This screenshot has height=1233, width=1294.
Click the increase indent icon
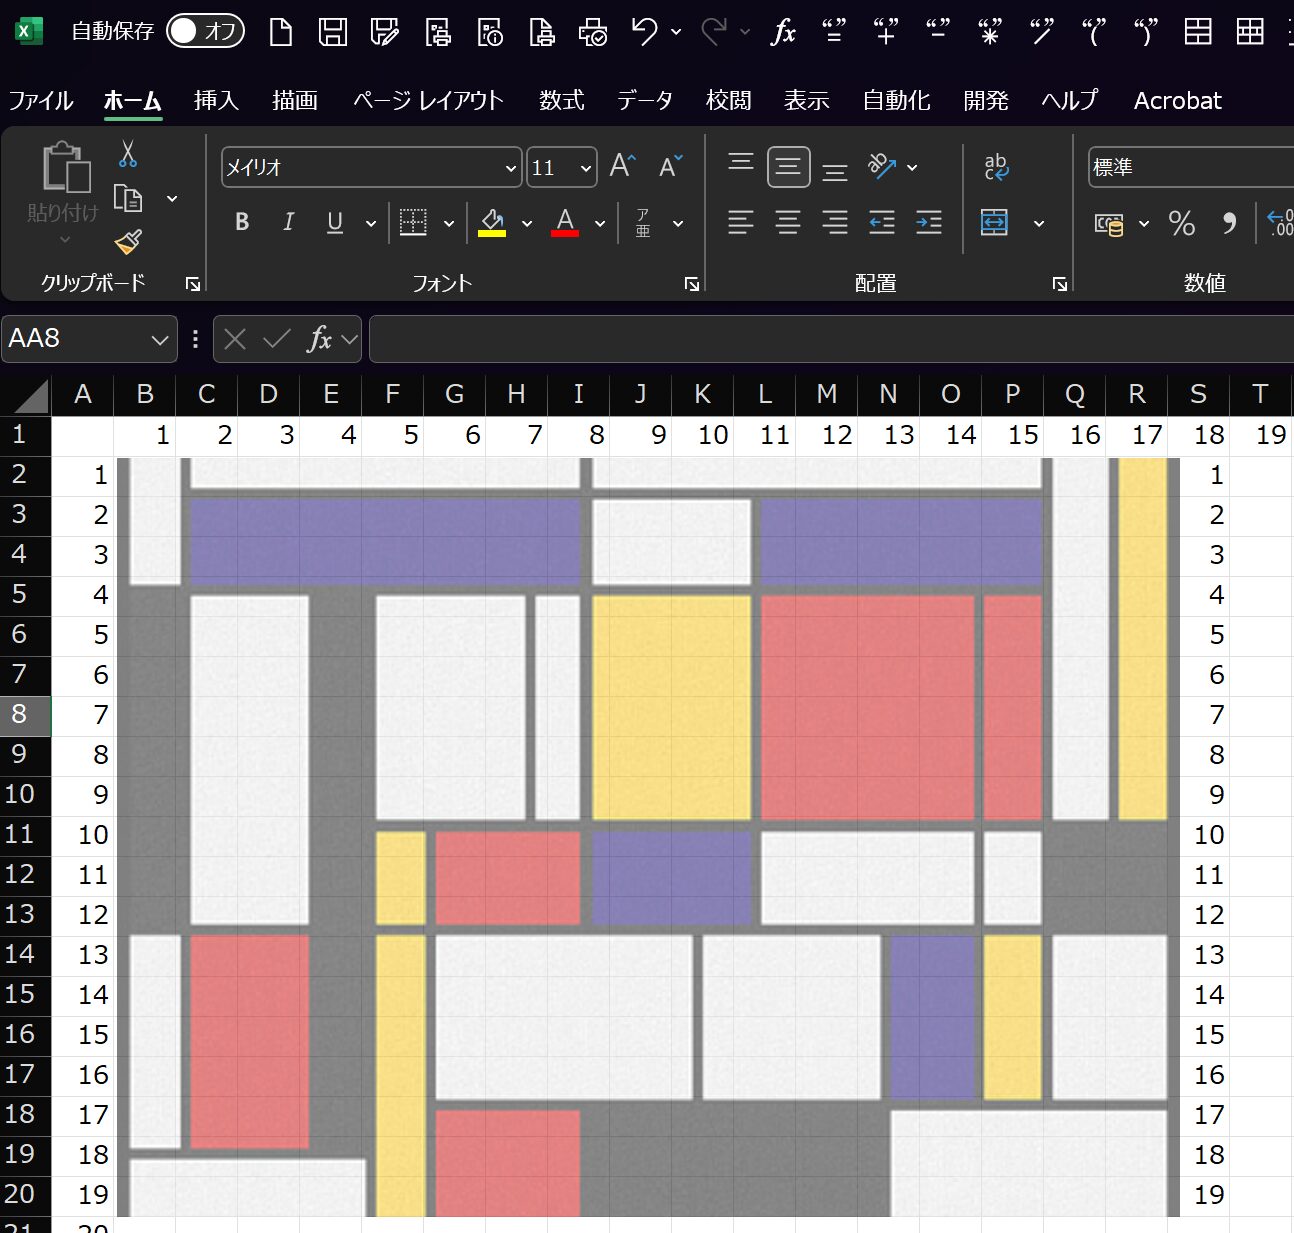929,222
